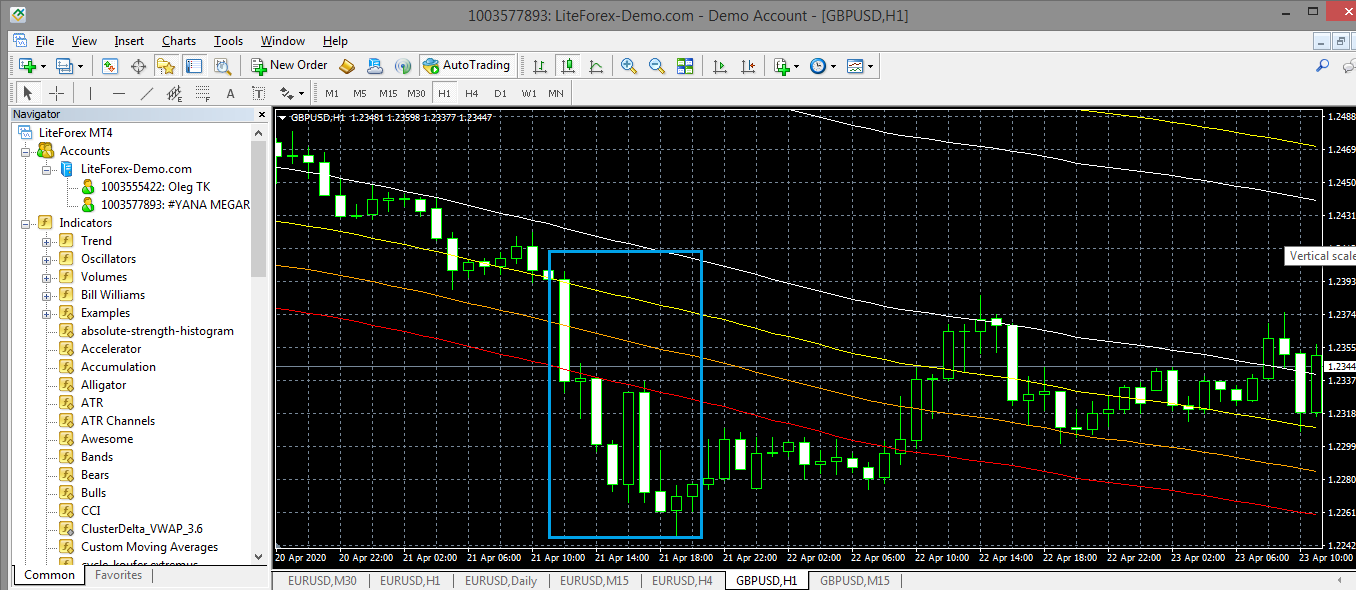Toggle chart auto scroll icon
This screenshot has width=1356, height=590.
[x=719, y=66]
